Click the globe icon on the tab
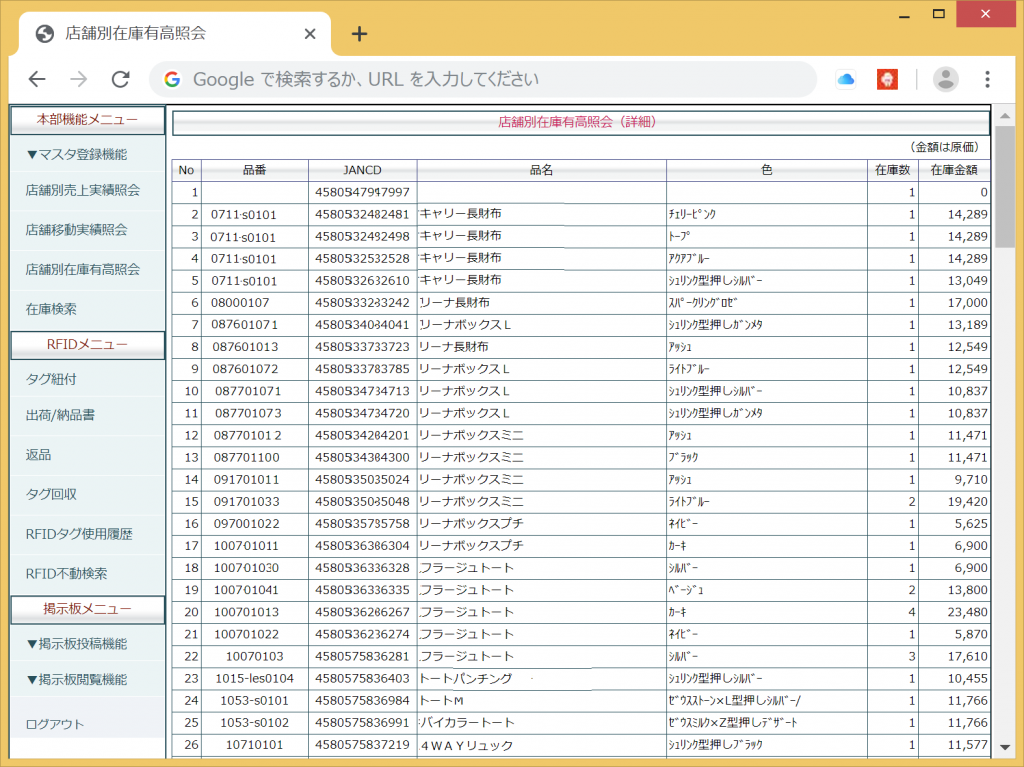Viewport: 1024px width, 767px height. [x=44, y=34]
